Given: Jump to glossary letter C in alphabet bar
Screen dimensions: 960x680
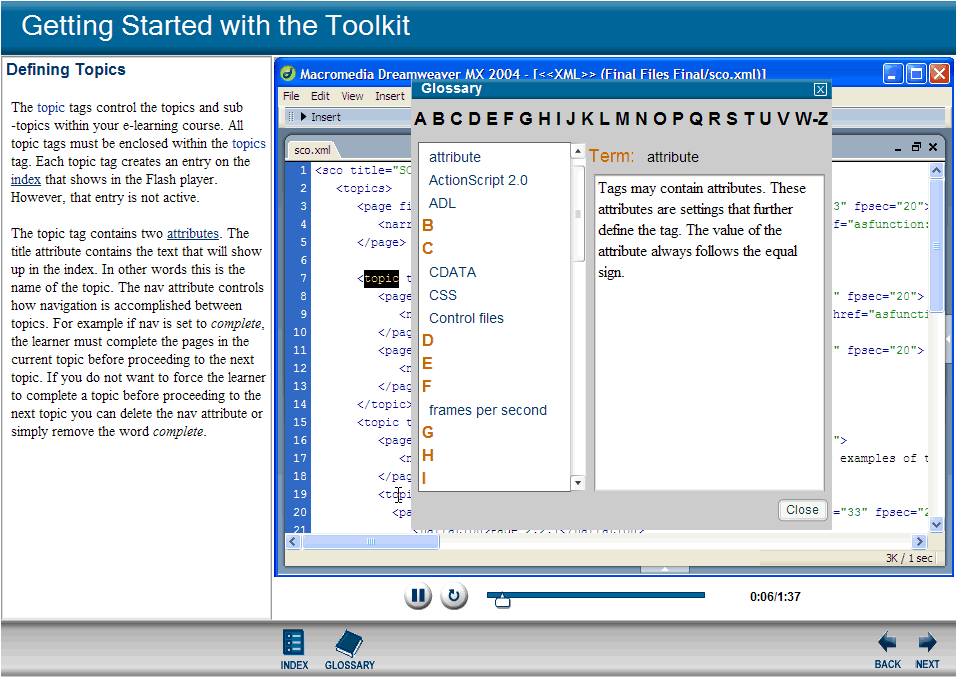Looking at the screenshot, I should (x=456, y=119).
